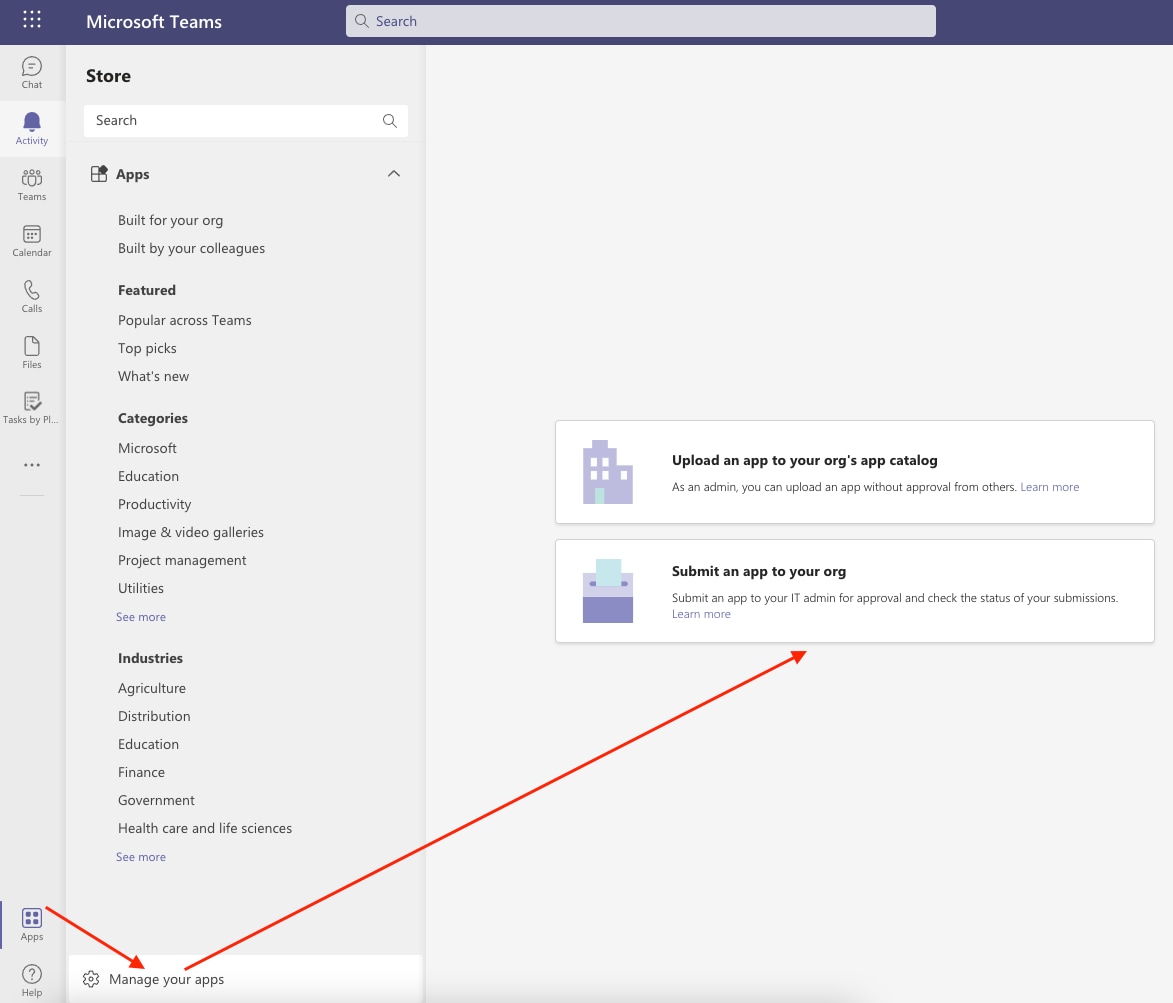Click the ellipsis for more apps

[x=31, y=464]
